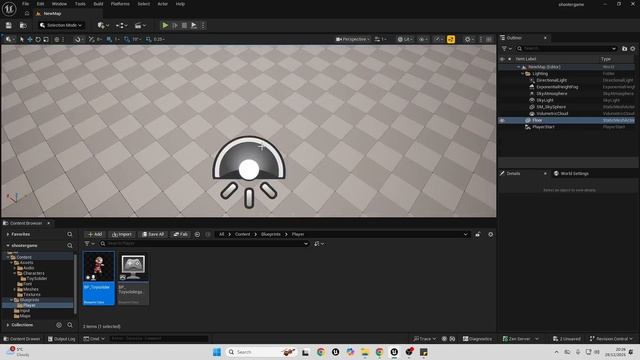The height and width of the screenshot is (360, 640).
Task: Select the Translate move tool in viewport
Action: point(30,40)
